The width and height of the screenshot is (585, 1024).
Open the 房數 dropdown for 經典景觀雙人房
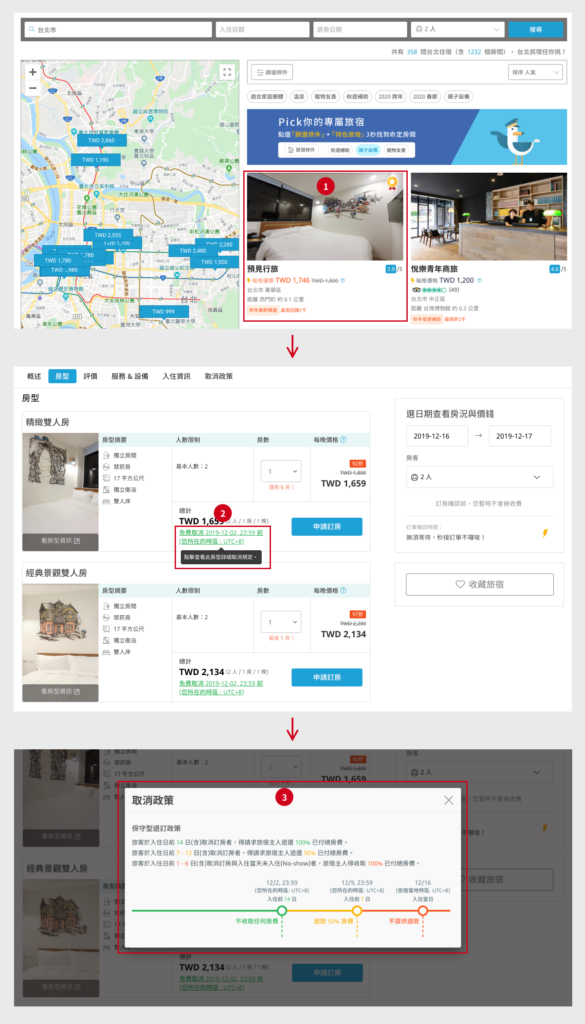click(x=281, y=621)
